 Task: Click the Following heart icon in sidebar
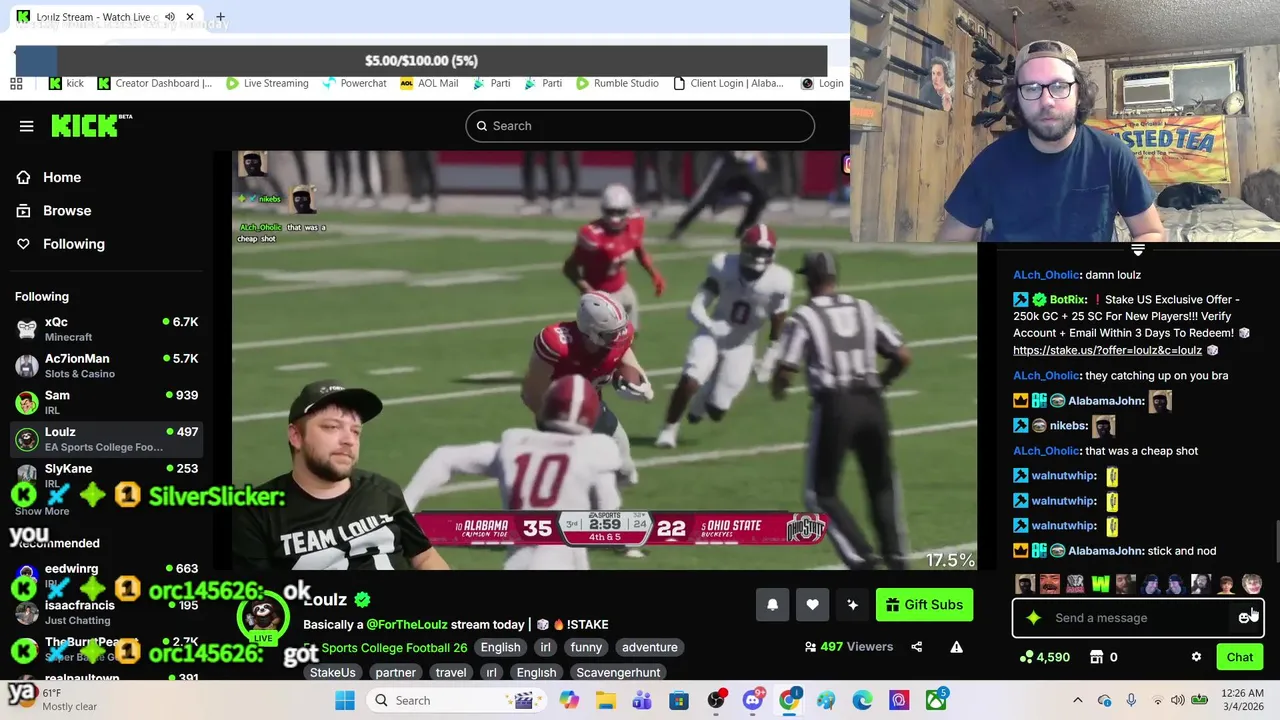click(x=23, y=244)
